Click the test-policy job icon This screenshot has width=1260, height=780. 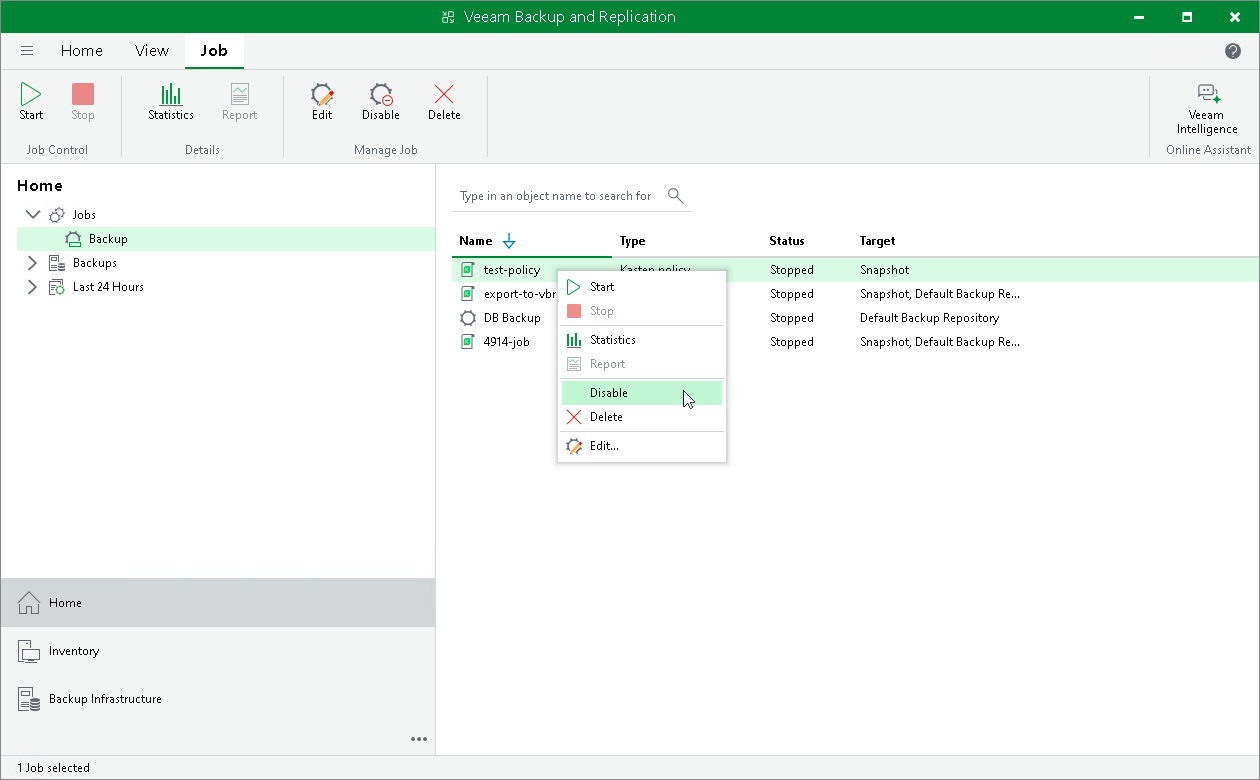click(x=468, y=270)
